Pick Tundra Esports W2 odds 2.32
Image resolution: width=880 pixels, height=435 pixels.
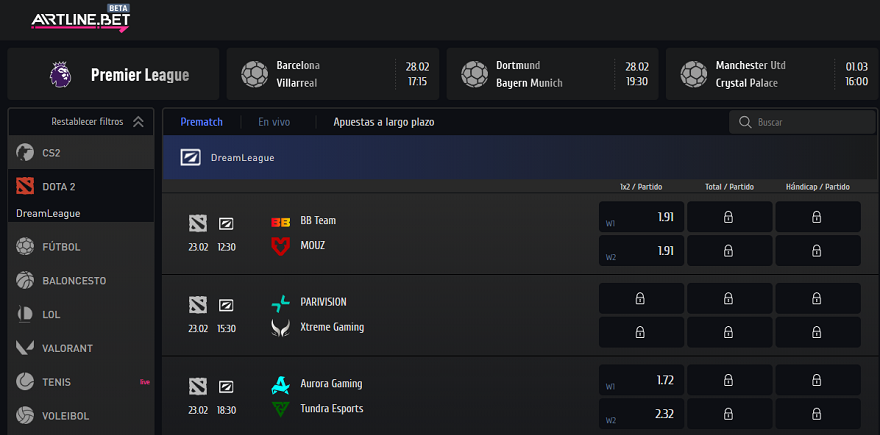point(641,412)
